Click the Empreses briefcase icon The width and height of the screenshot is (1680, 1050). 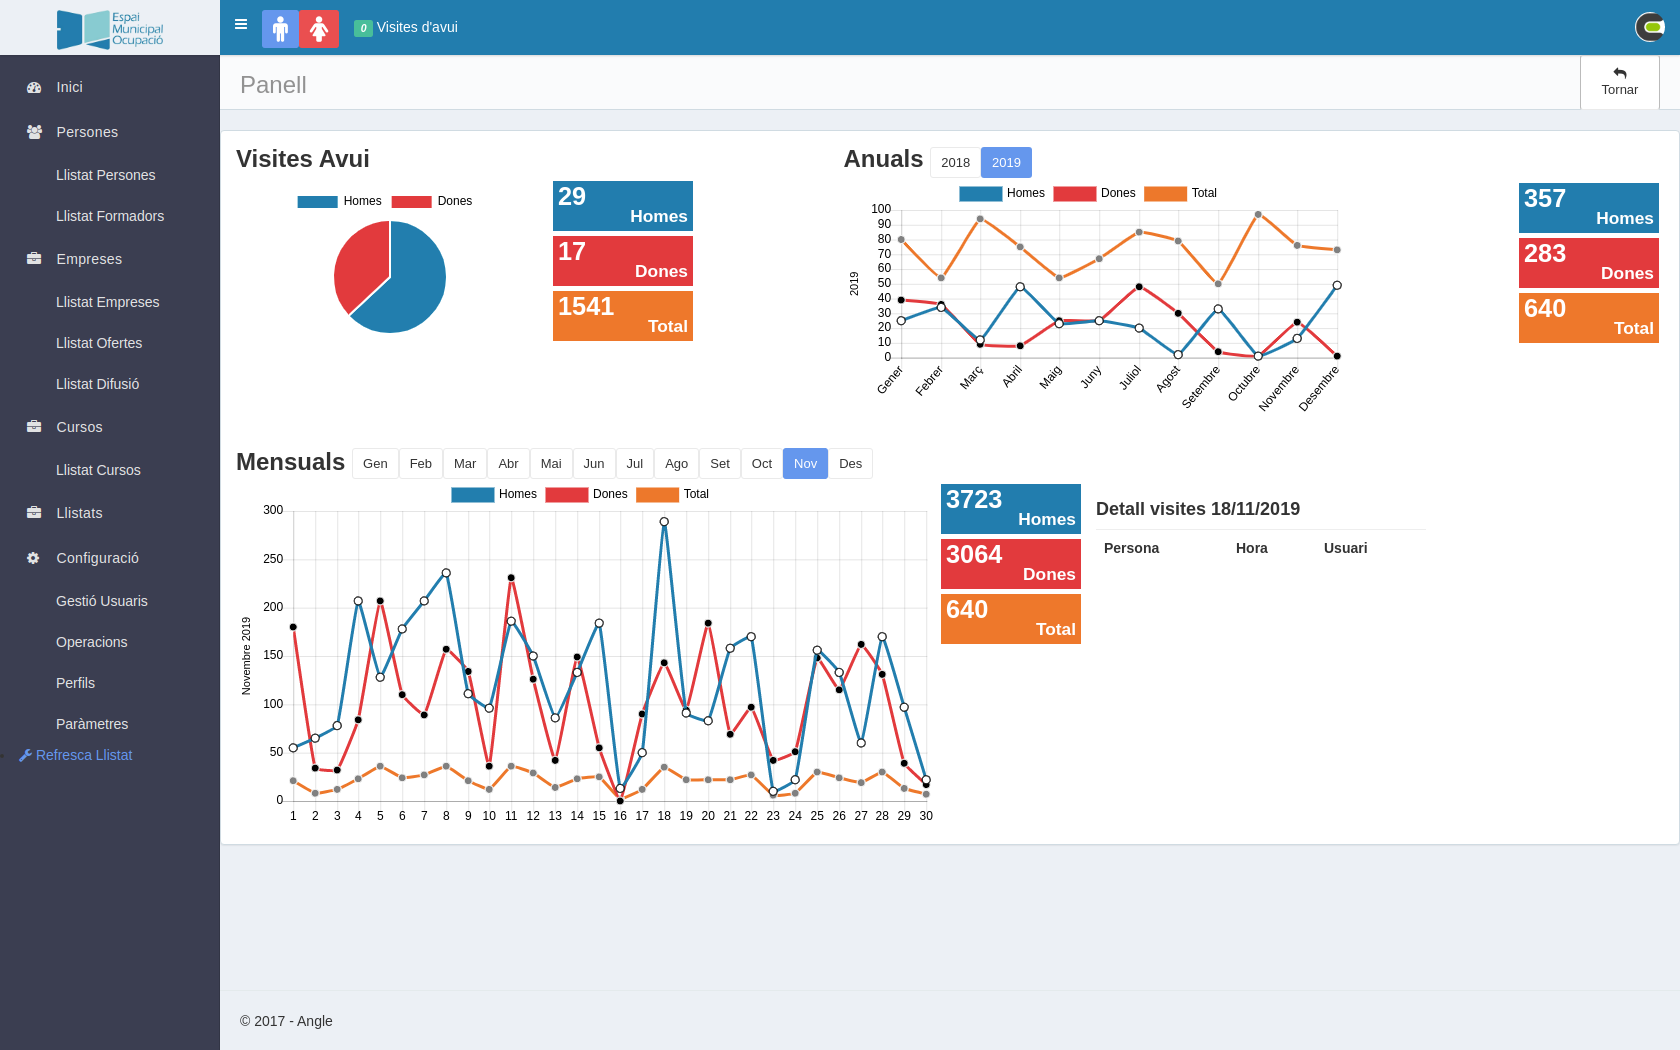34,259
